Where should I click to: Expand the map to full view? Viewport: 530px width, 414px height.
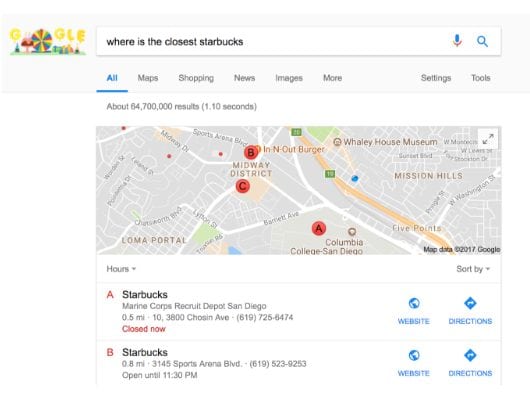tap(488, 139)
